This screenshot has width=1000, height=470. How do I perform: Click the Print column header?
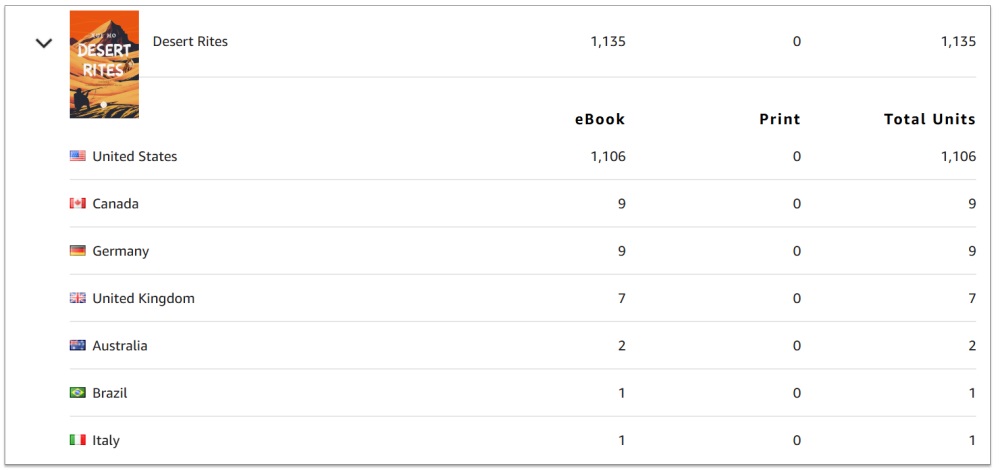[779, 119]
